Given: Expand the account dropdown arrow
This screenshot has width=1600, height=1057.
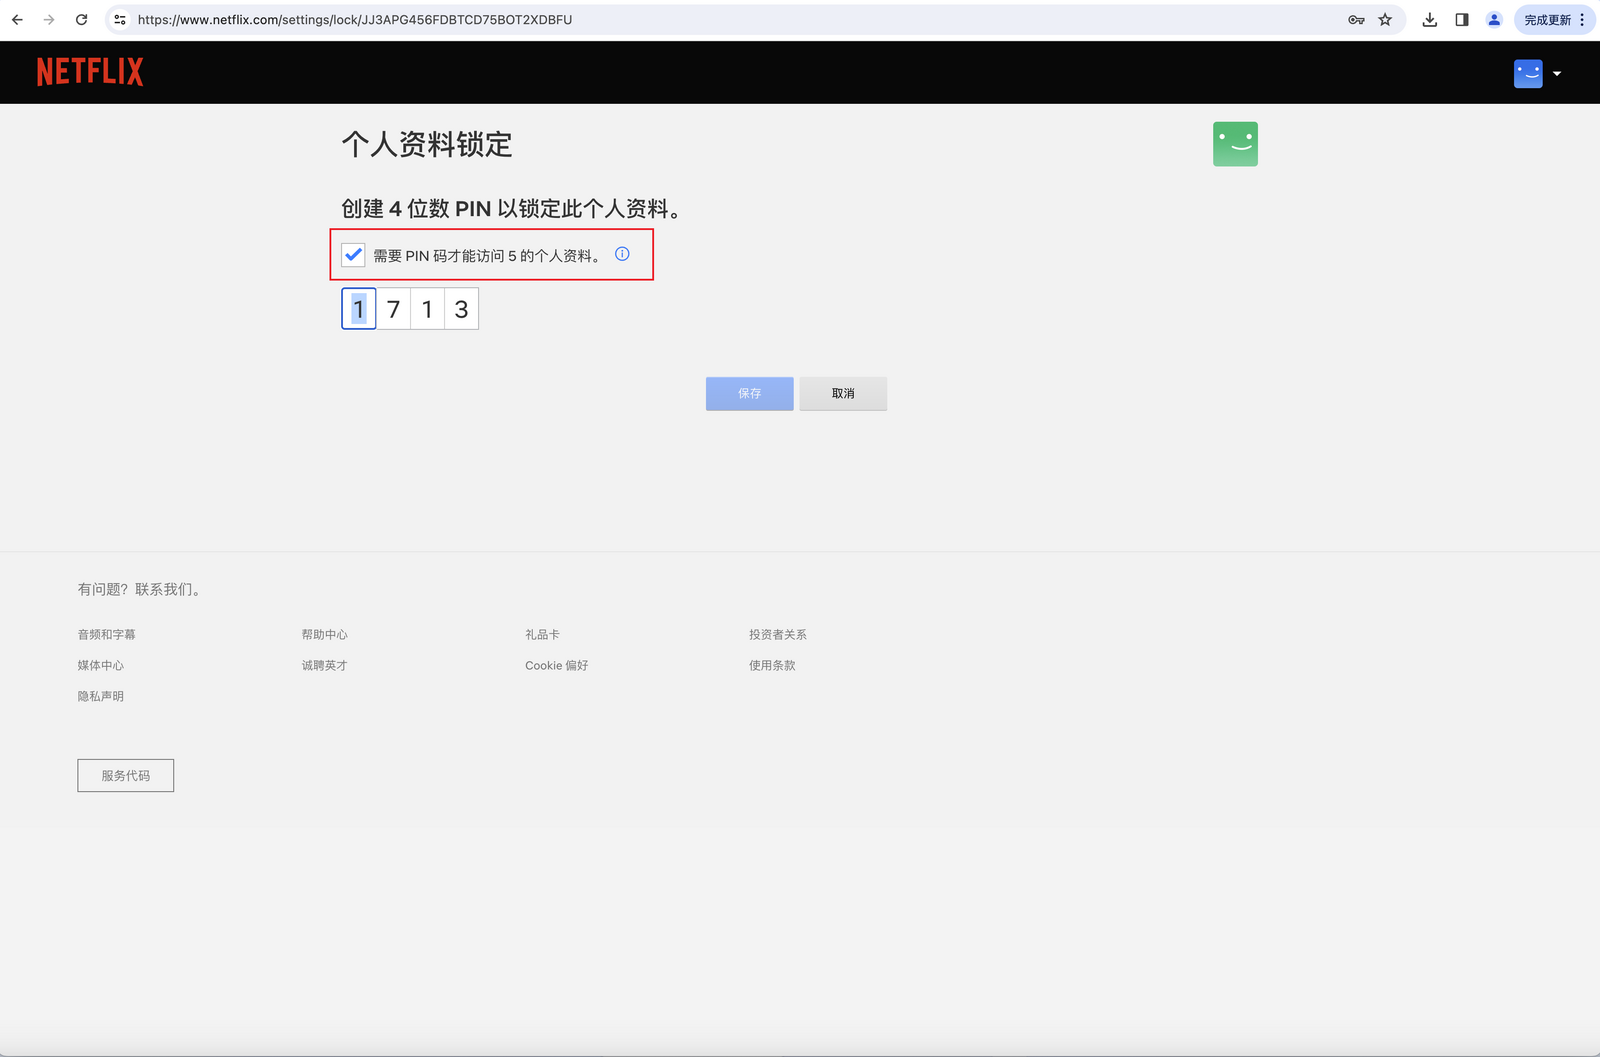Looking at the screenshot, I should [x=1557, y=73].
